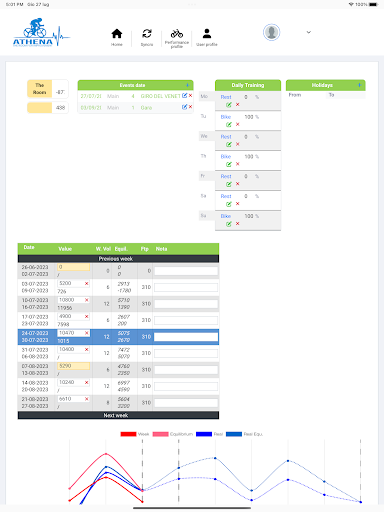Clear value for week 17-07-2023
Viewport: 384px width, 512px height.
[86, 316]
